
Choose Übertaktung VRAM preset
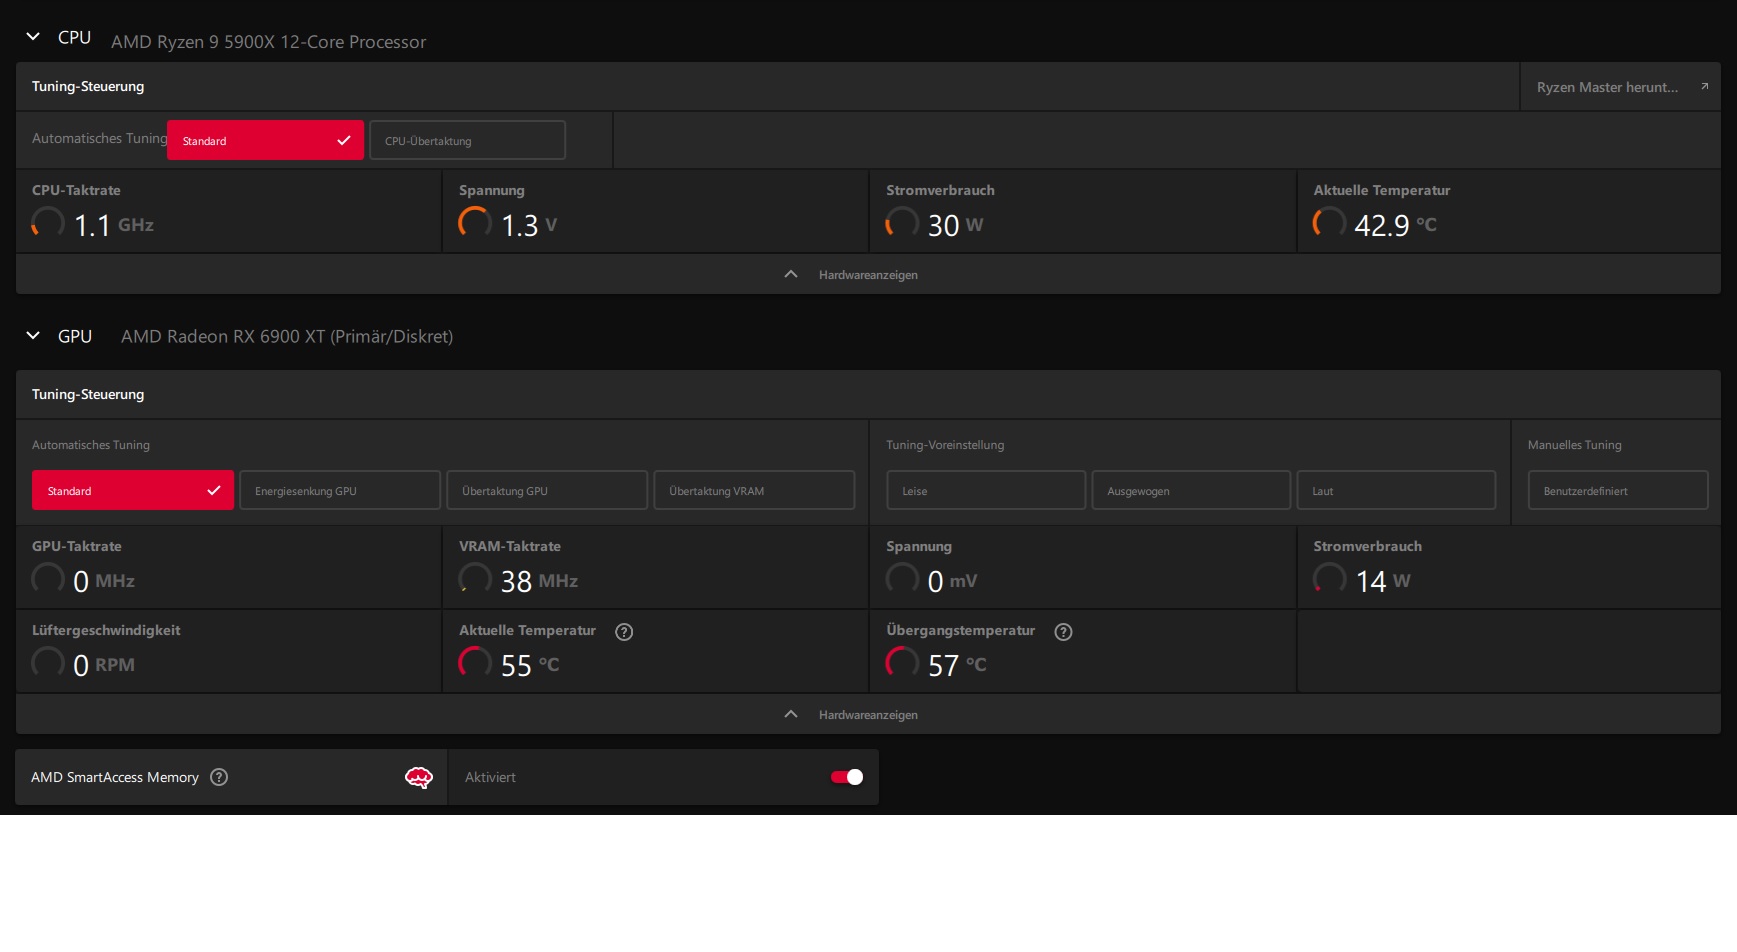pyautogui.click(x=754, y=490)
